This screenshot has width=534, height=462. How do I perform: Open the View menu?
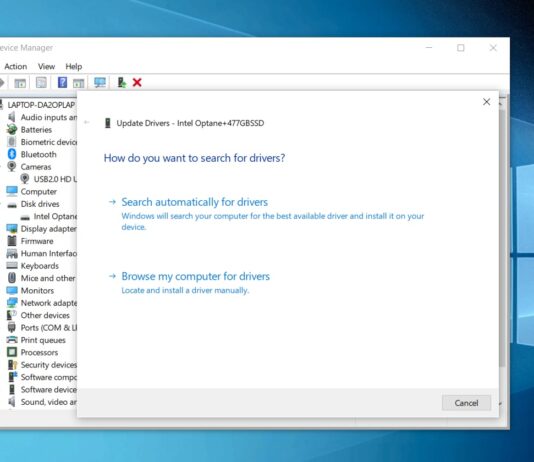[x=46, y=66]
